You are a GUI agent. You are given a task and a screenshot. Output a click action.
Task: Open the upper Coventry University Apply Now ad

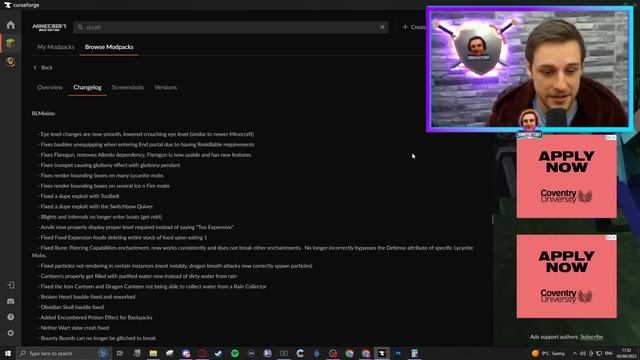click(567, 176)
